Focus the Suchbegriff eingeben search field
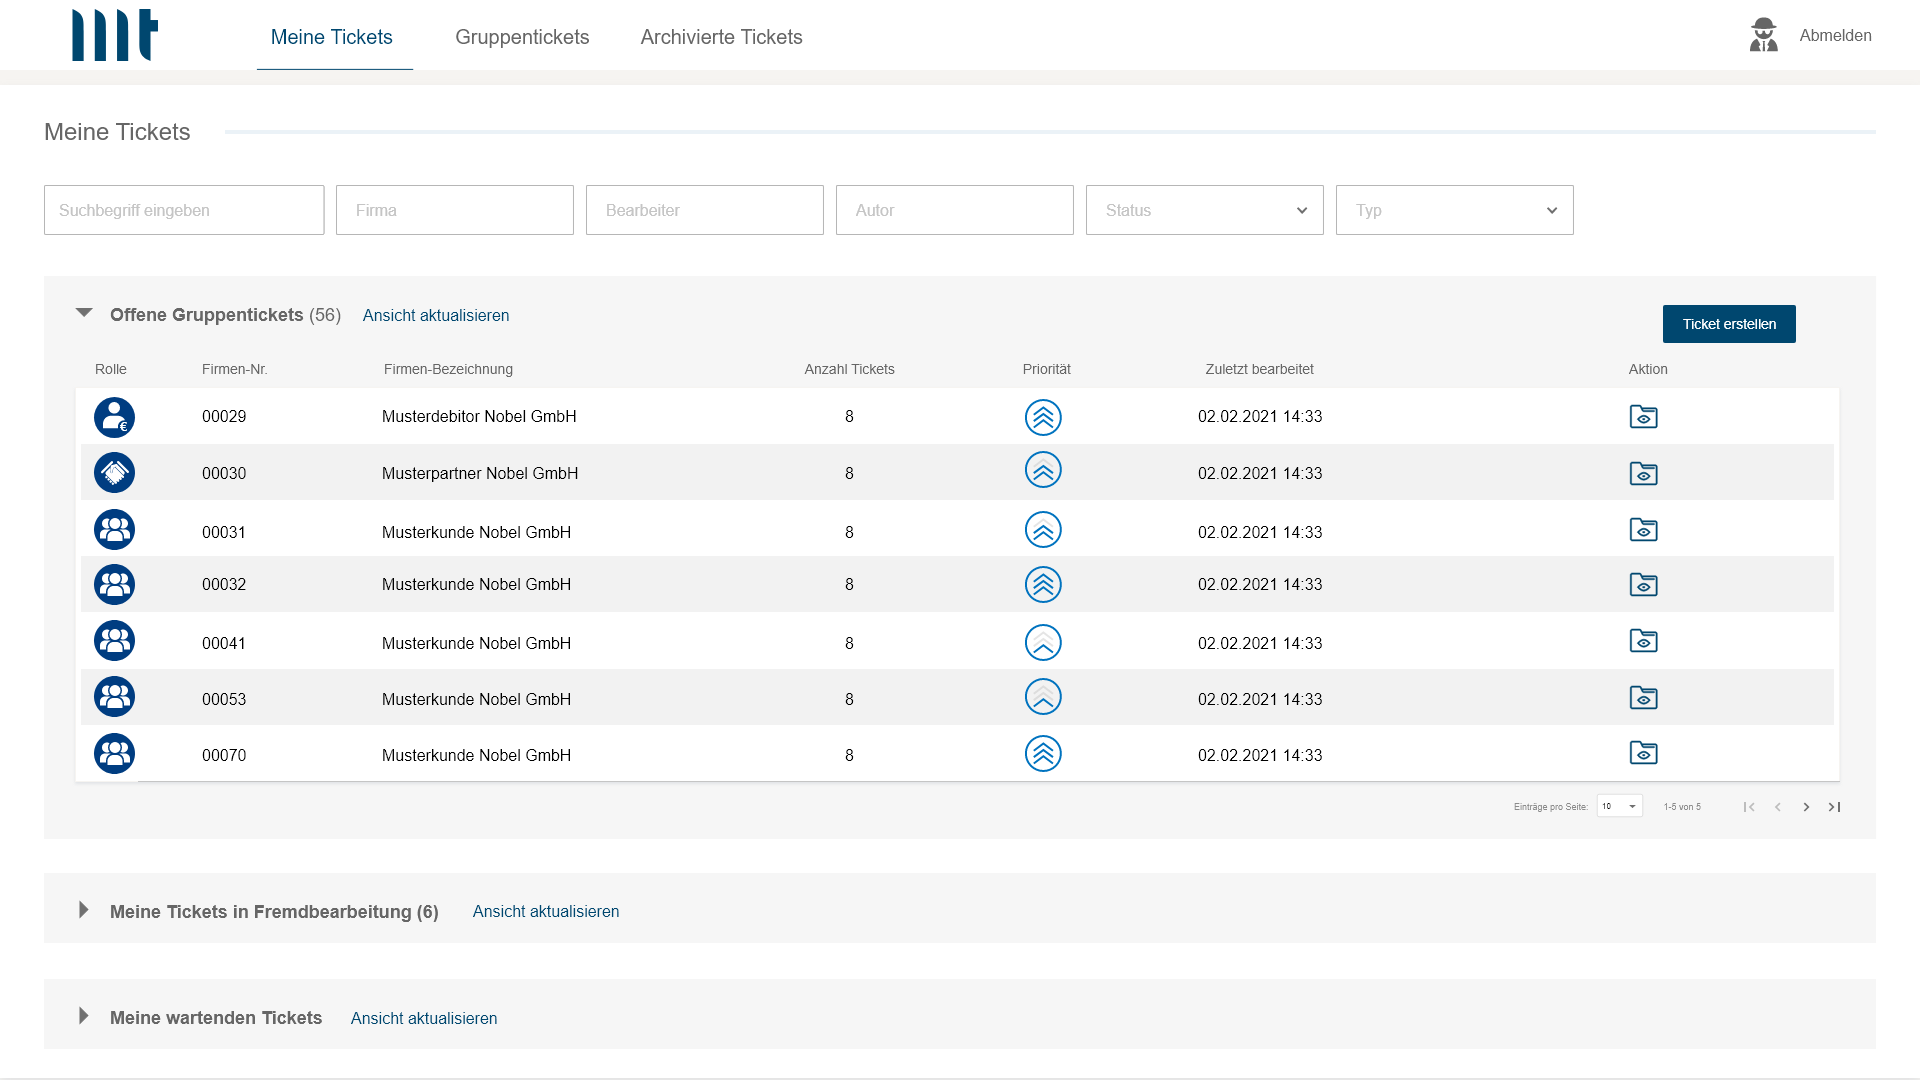The image size is (1920, 1080). [x=184, y=210]
